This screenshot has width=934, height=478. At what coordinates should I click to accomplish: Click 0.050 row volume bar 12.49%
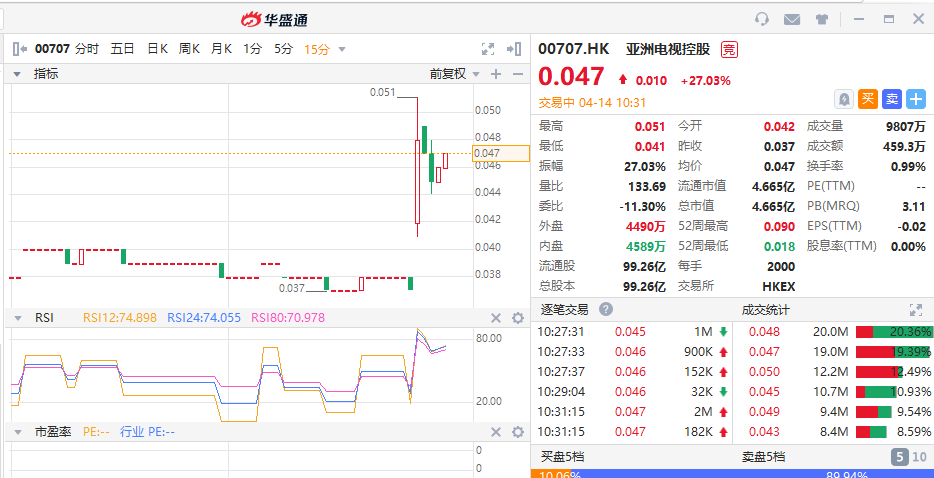[x=879, y=372]
